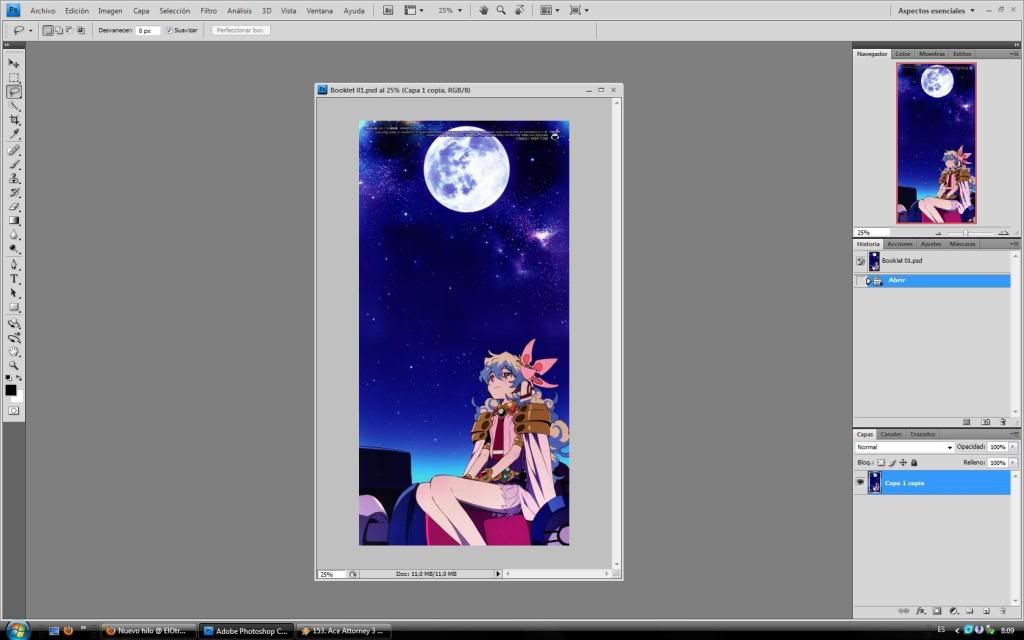Select the Hand tool in toolbox
Image resolution: width=1024 pixels, height=640 pixels.
point(14,351)
